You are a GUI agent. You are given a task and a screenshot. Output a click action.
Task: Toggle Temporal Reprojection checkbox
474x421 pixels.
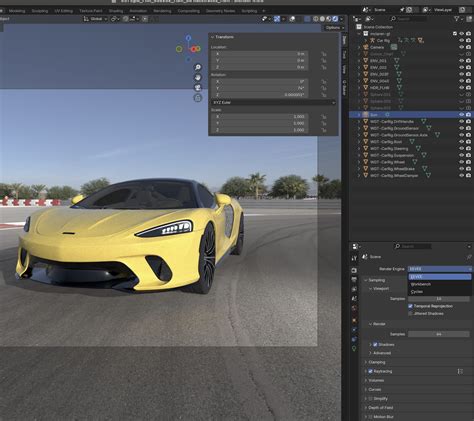pos(411,306)
